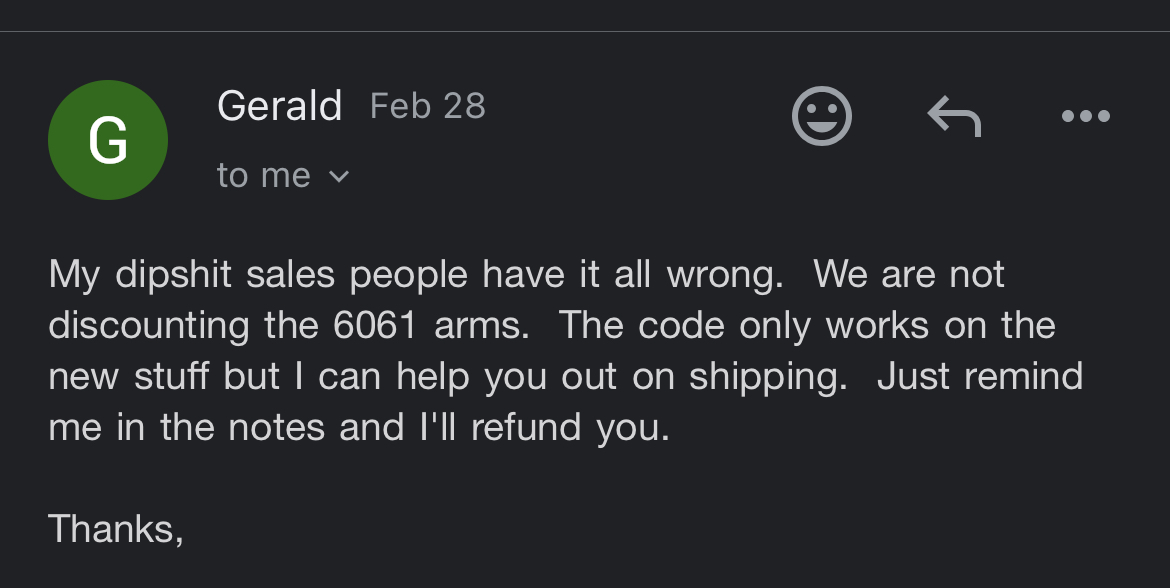Click the word "discounting" in the message
The height and width of the screenshot is (588, 1170).
(x=149, y=325)
